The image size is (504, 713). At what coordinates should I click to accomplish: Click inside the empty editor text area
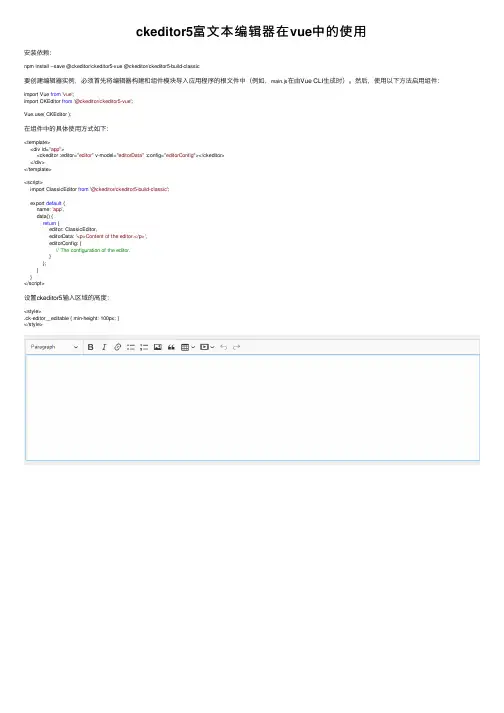pyautogui.click(x=252, y=407)
